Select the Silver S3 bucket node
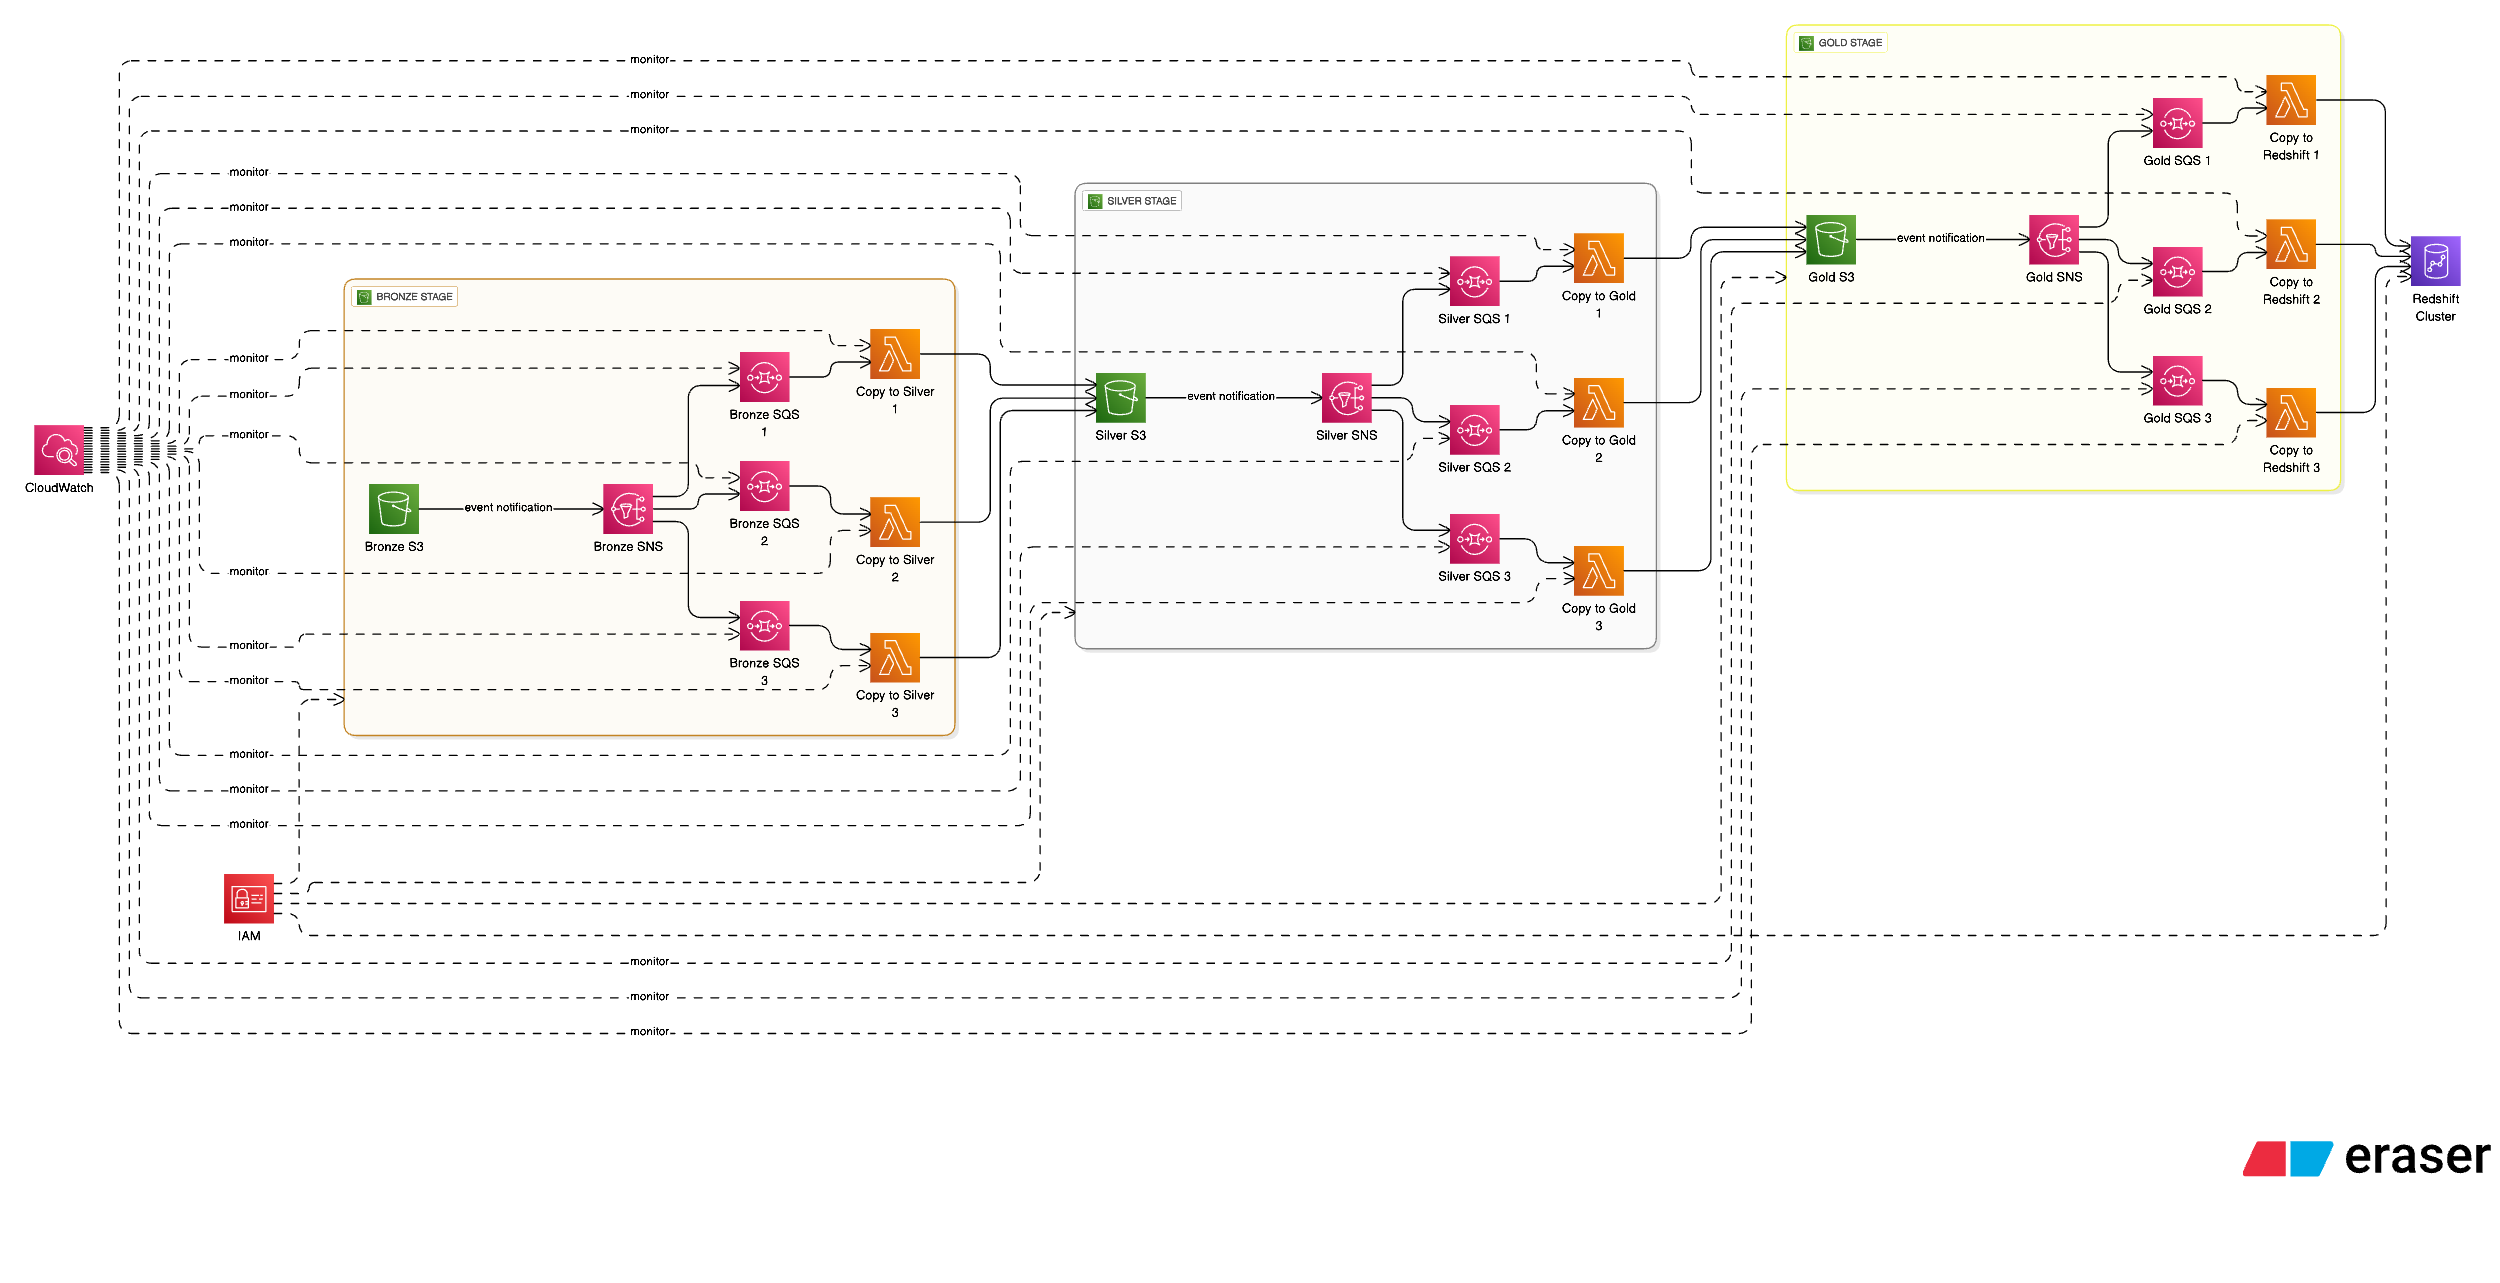 [x=1120, y=400]
